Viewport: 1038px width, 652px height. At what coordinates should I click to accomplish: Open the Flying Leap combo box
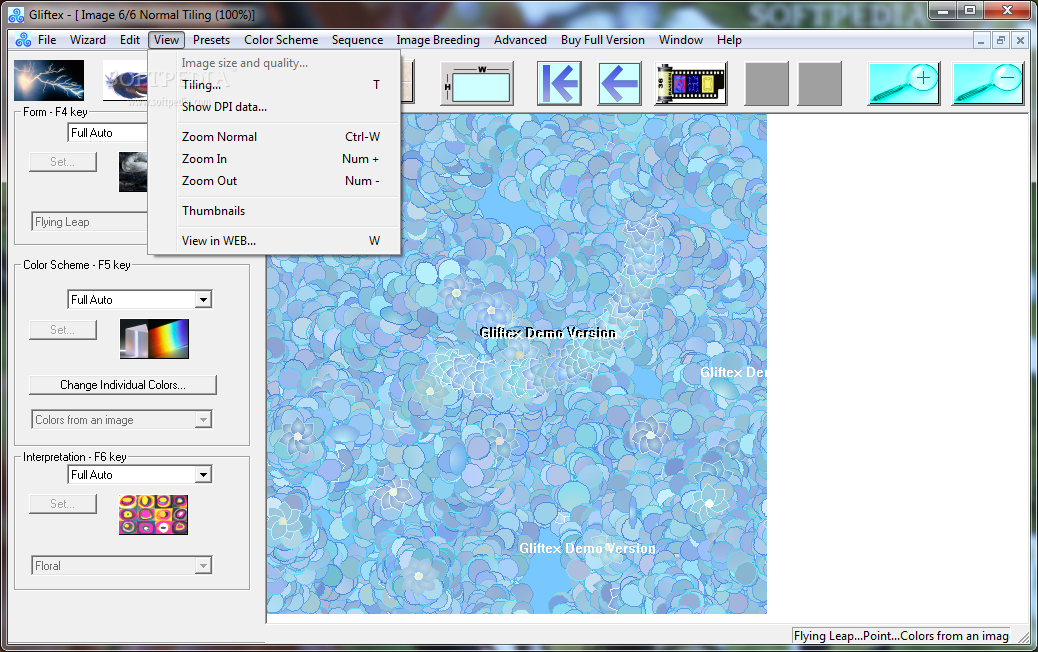tap(89, 222)
